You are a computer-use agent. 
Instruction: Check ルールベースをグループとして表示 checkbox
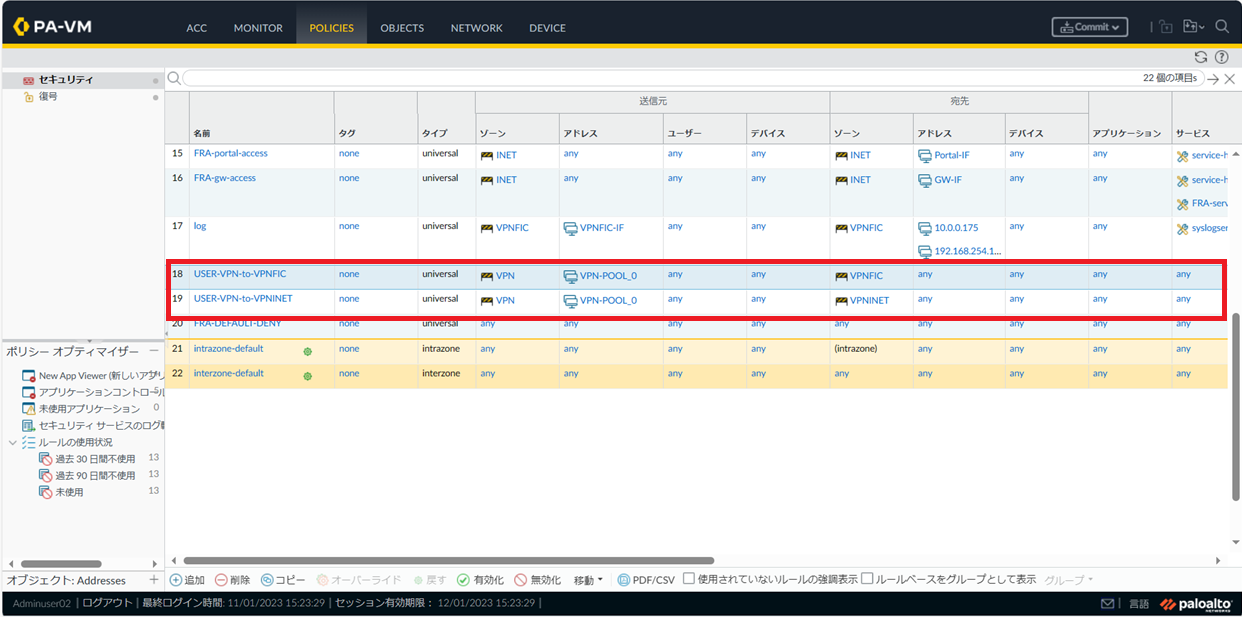pos(867,579)
